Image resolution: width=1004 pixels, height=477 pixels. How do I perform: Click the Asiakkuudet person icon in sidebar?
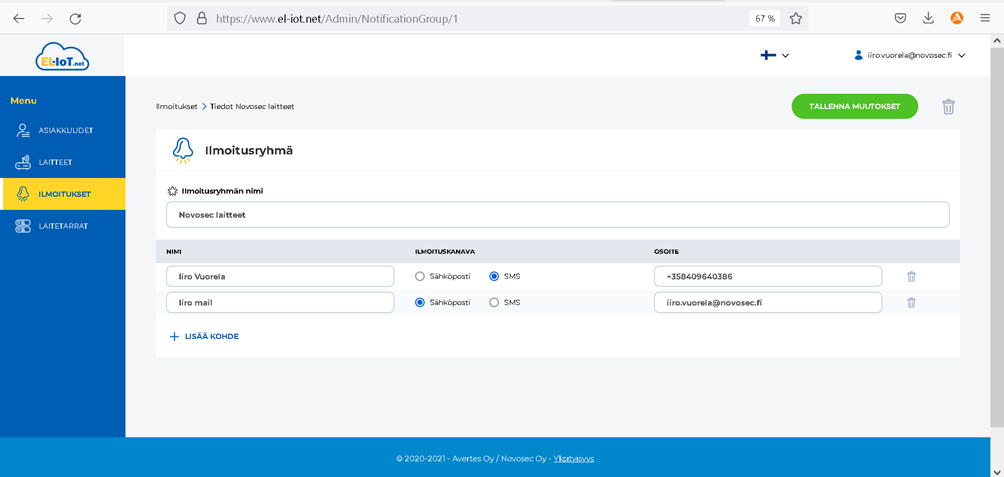pyautogui.click(x=22, y=131)
